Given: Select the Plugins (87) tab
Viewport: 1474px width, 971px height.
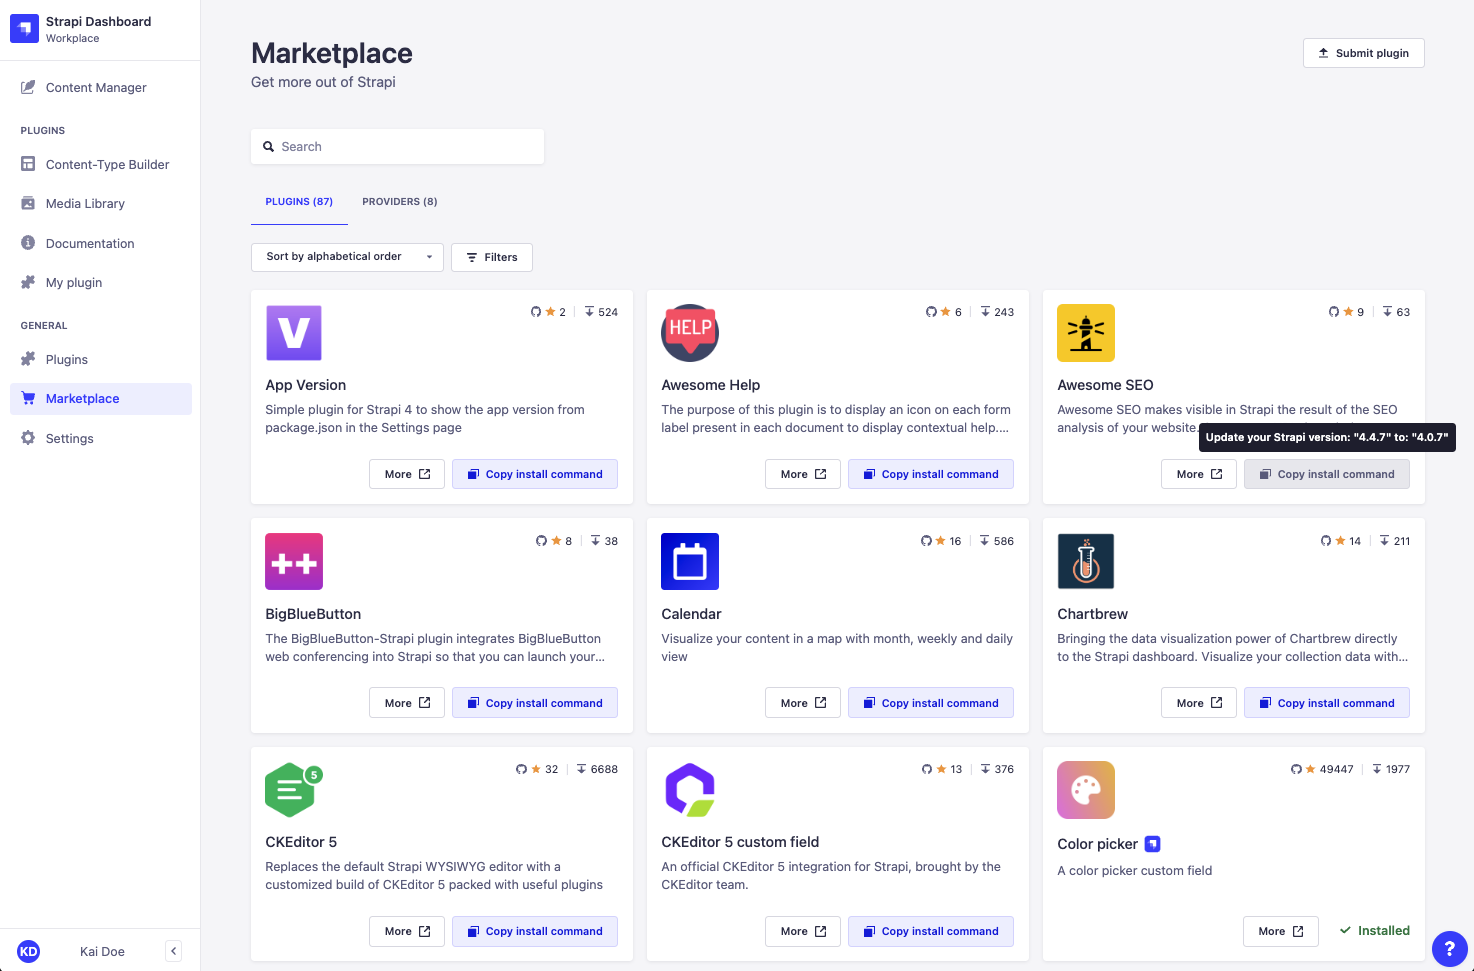Looking at the screenshot, I should (x=299, y=201).
